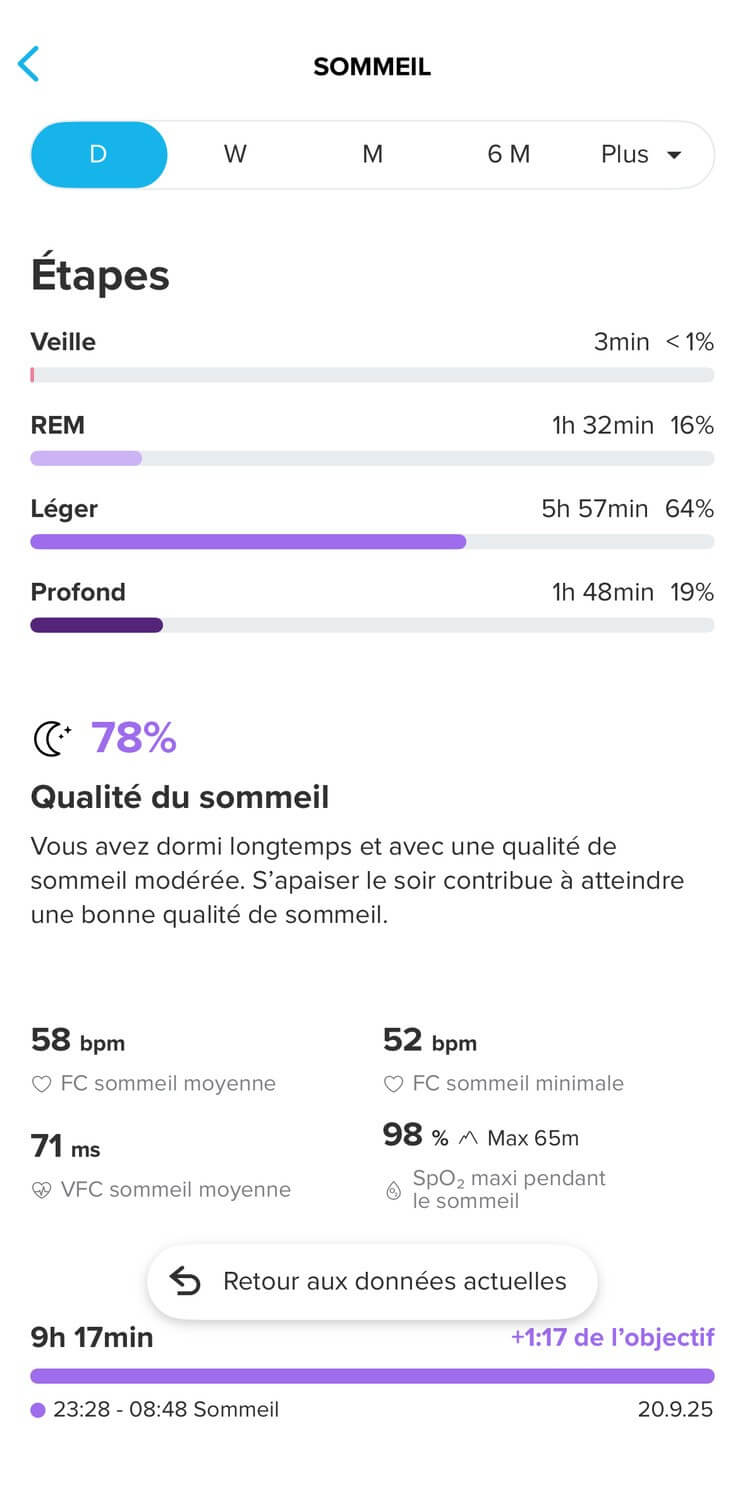This screenshot has height=1500, width=745.
Task: Tap the Léger sleep stage bar
Action: tap(372, 542)
